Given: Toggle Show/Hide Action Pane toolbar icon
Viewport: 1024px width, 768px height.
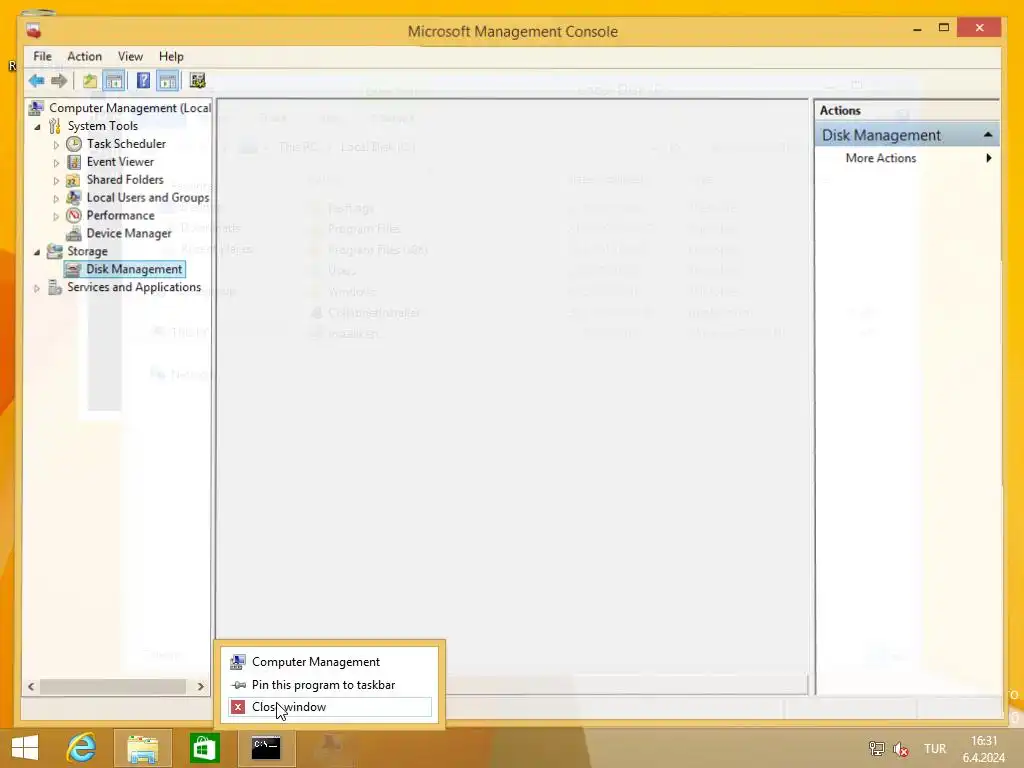Looking at the screenshot, I should [167, 81].
